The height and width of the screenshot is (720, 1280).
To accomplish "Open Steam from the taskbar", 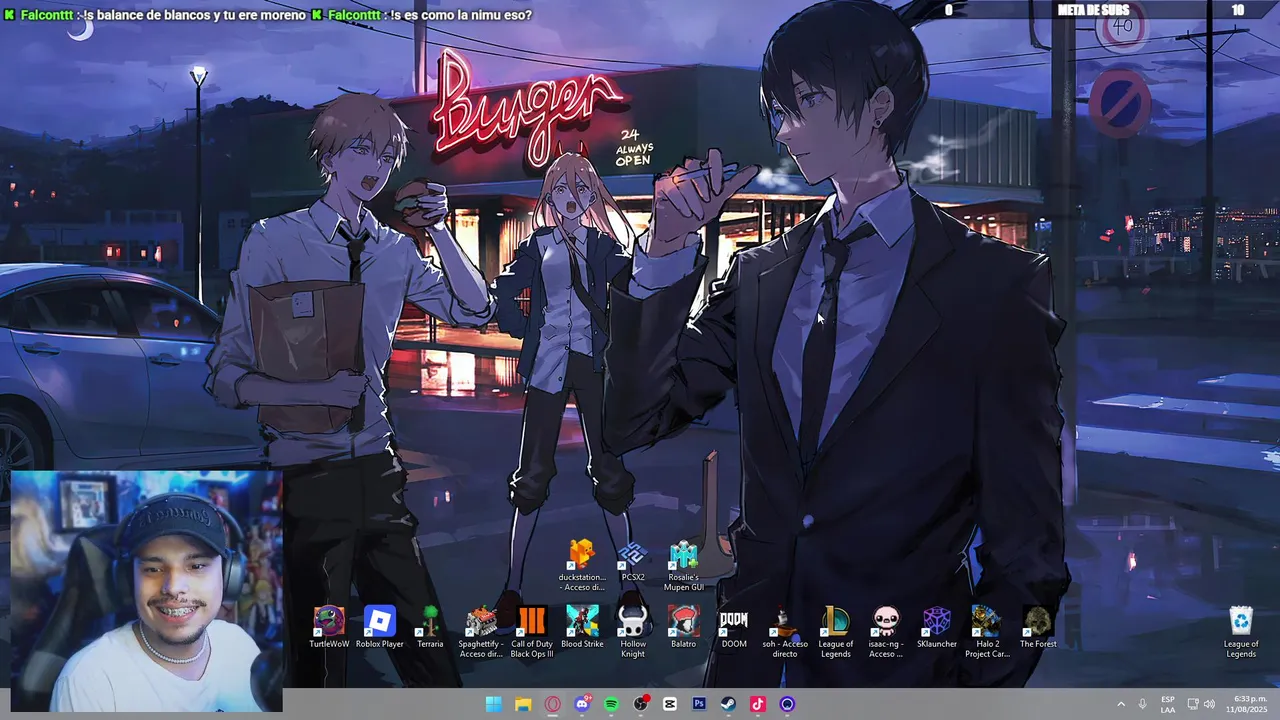I will (x=729, y=704).
